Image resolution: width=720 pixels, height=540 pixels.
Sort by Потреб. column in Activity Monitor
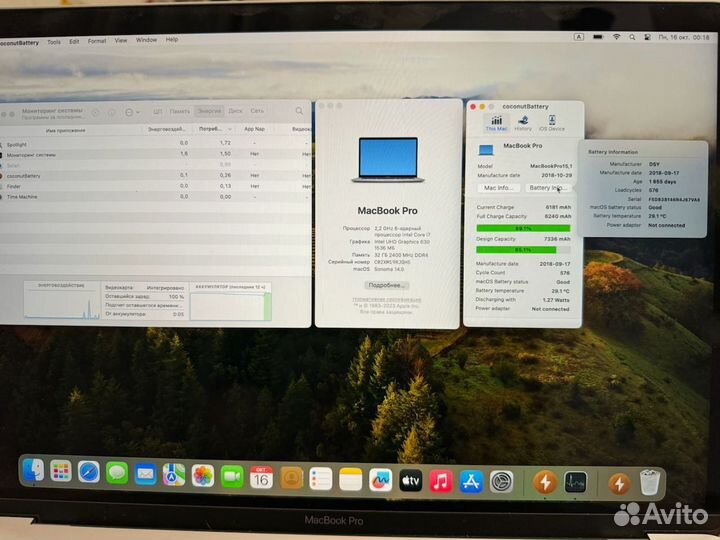[x=214, y=129]
